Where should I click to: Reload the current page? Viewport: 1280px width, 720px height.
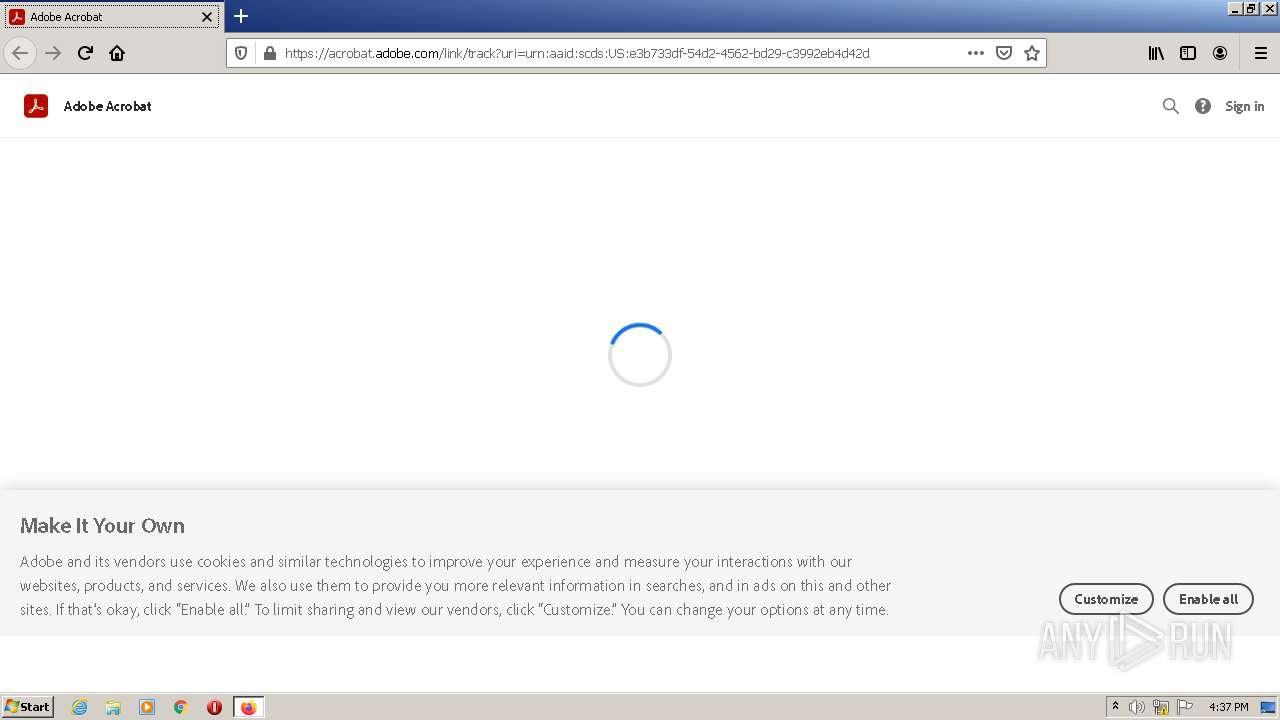[85, 53]
